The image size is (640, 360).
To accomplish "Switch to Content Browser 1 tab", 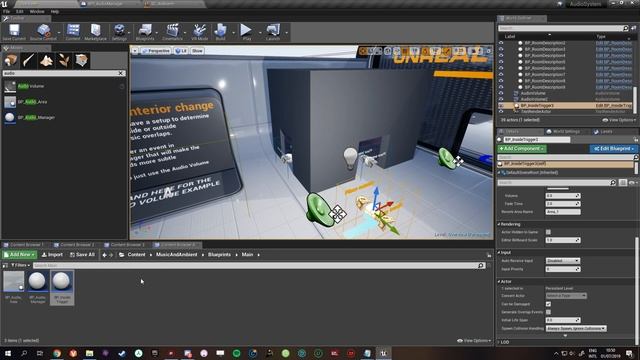I will pos(24,245).
